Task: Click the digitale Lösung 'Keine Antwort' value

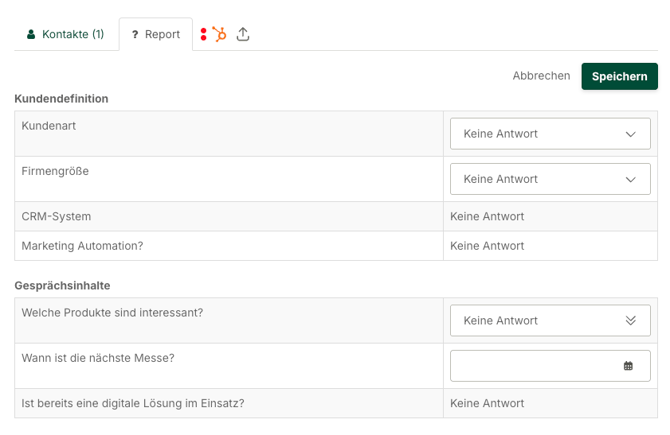Action: (x=487, y=403)
